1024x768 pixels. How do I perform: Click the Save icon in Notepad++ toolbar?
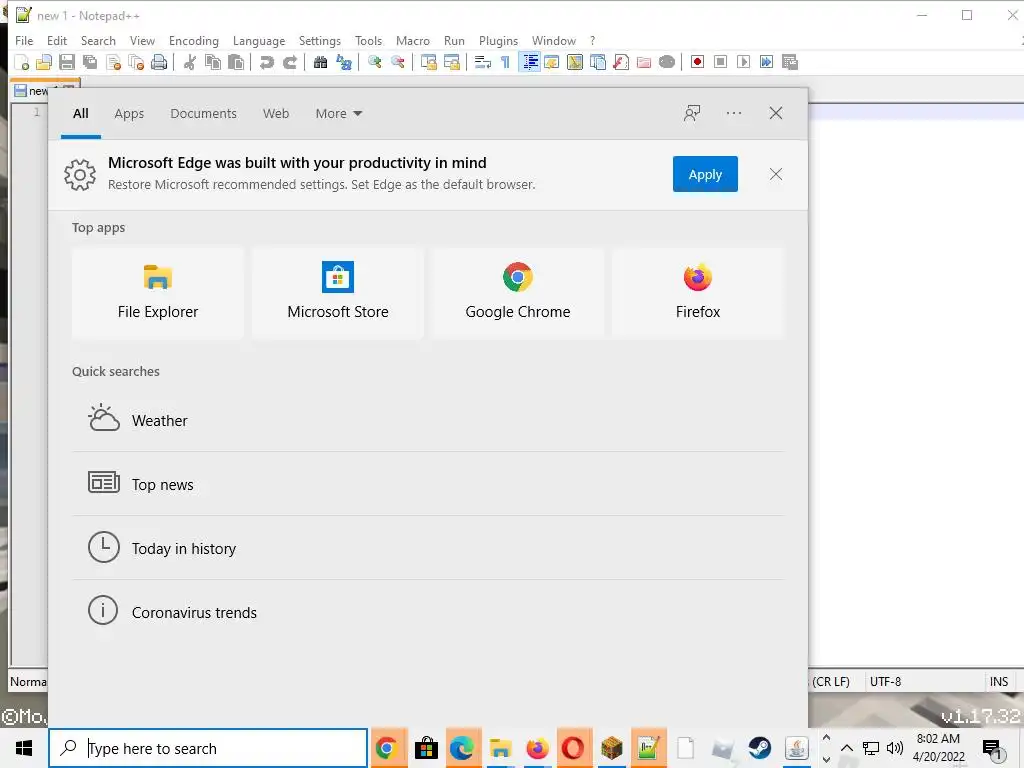coord(67,62)
